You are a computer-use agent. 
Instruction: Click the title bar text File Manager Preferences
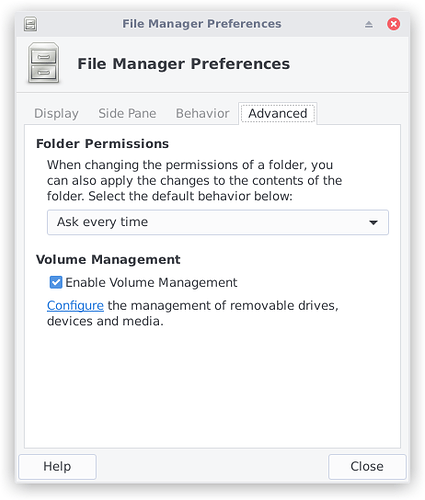[202, 24]
